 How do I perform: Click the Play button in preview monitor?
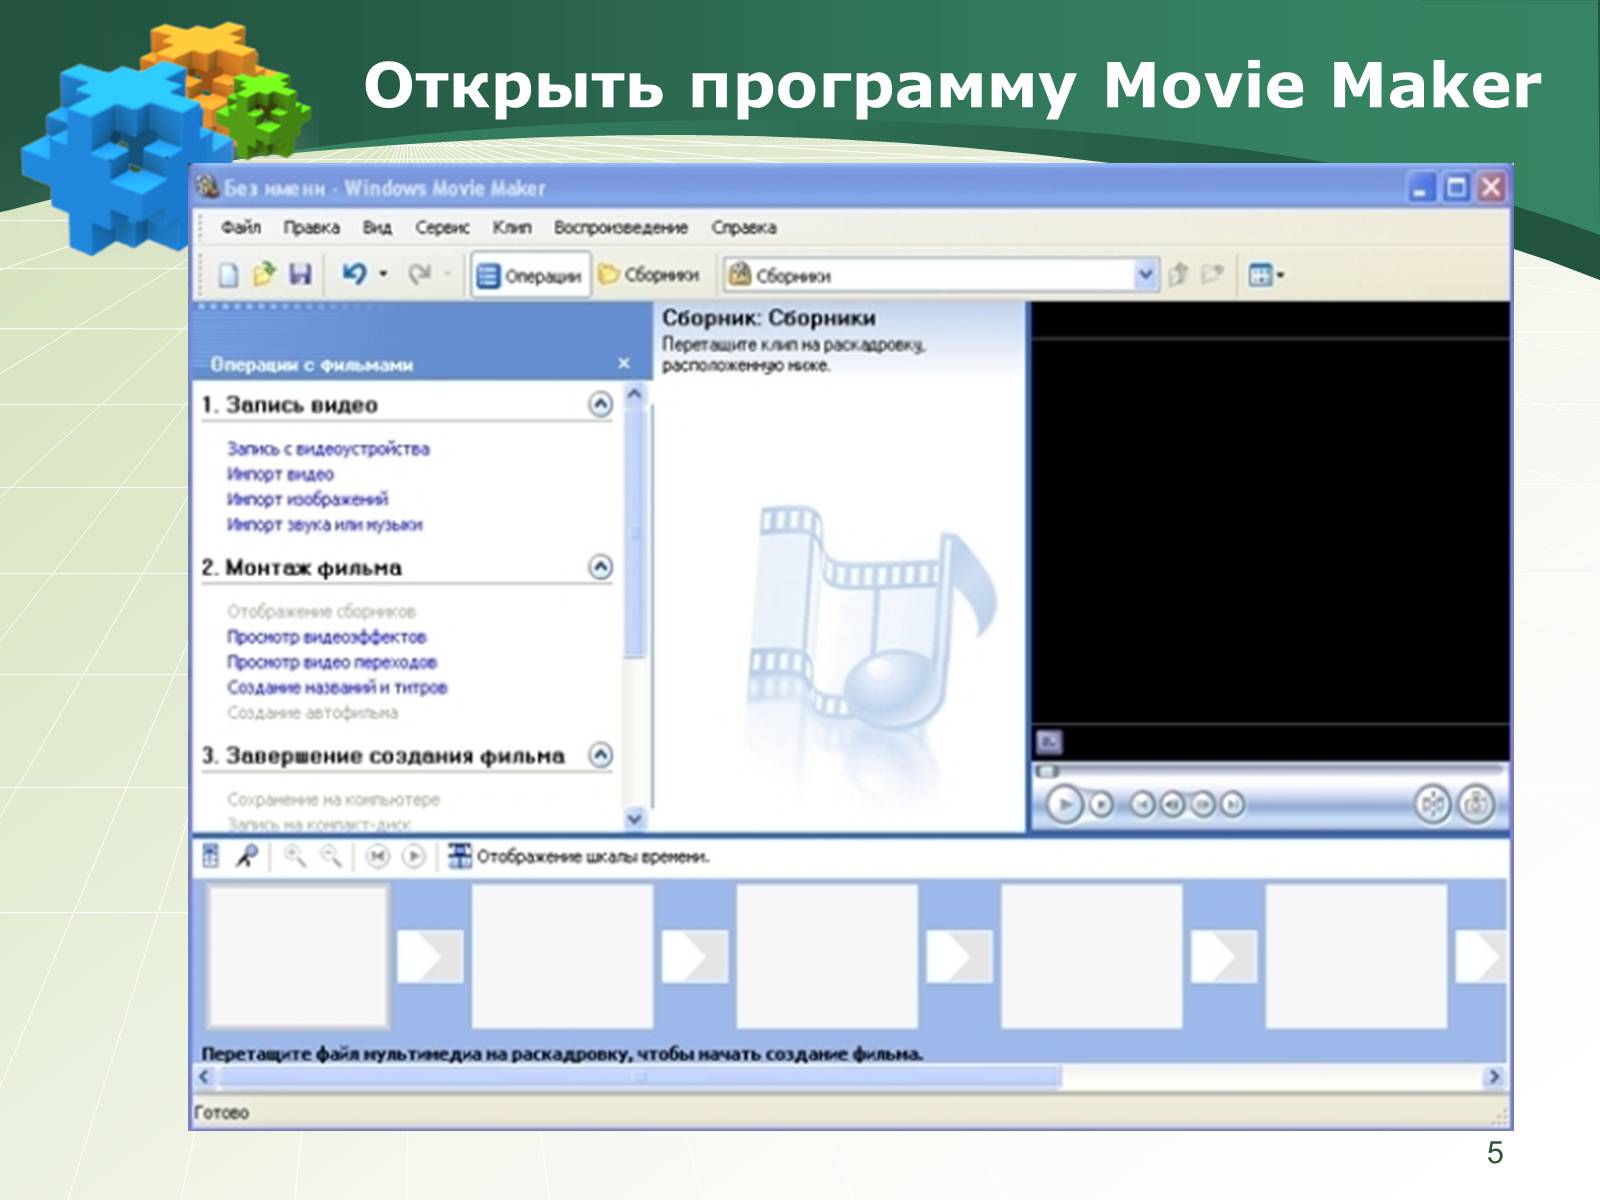1065,804
